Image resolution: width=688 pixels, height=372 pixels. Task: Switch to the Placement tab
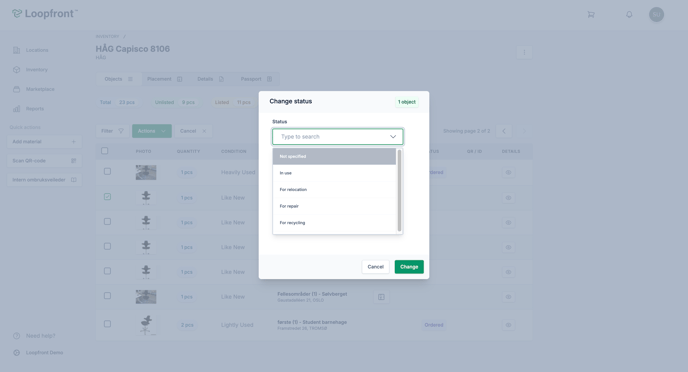(x=164, y=79)
